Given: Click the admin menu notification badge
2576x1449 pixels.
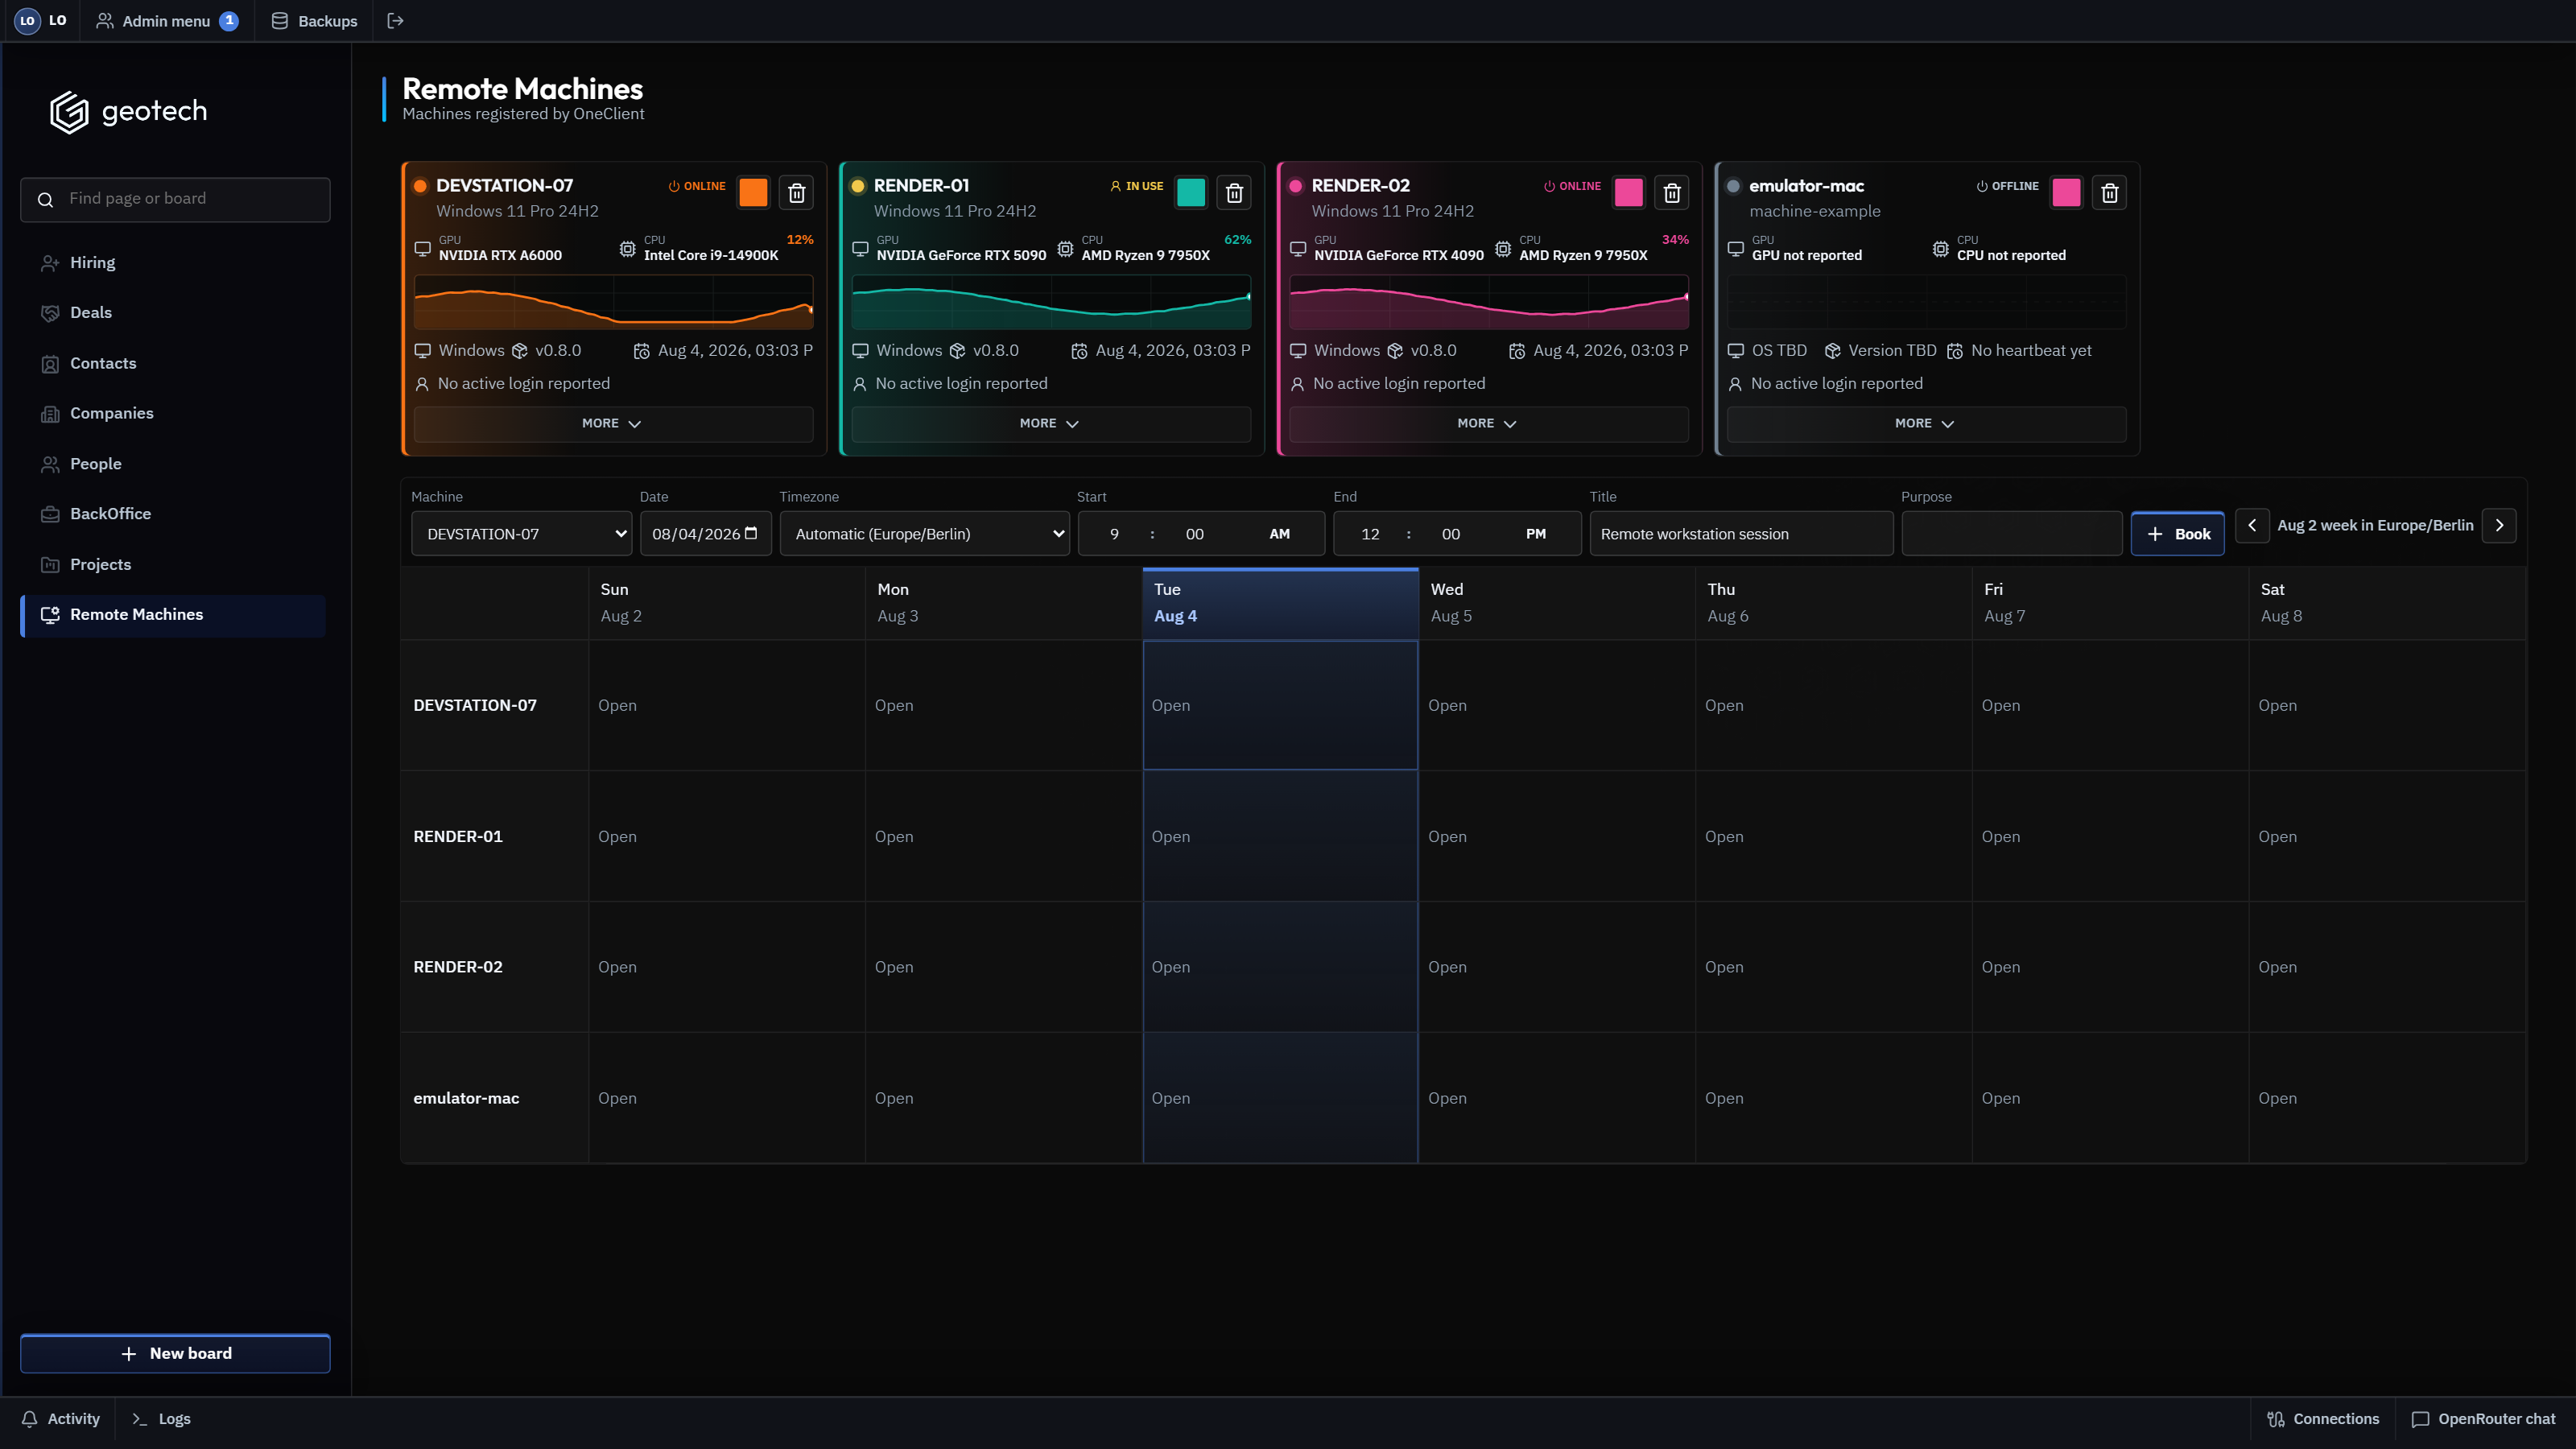Looking at the screenshot, I should (x=229, y=21).
